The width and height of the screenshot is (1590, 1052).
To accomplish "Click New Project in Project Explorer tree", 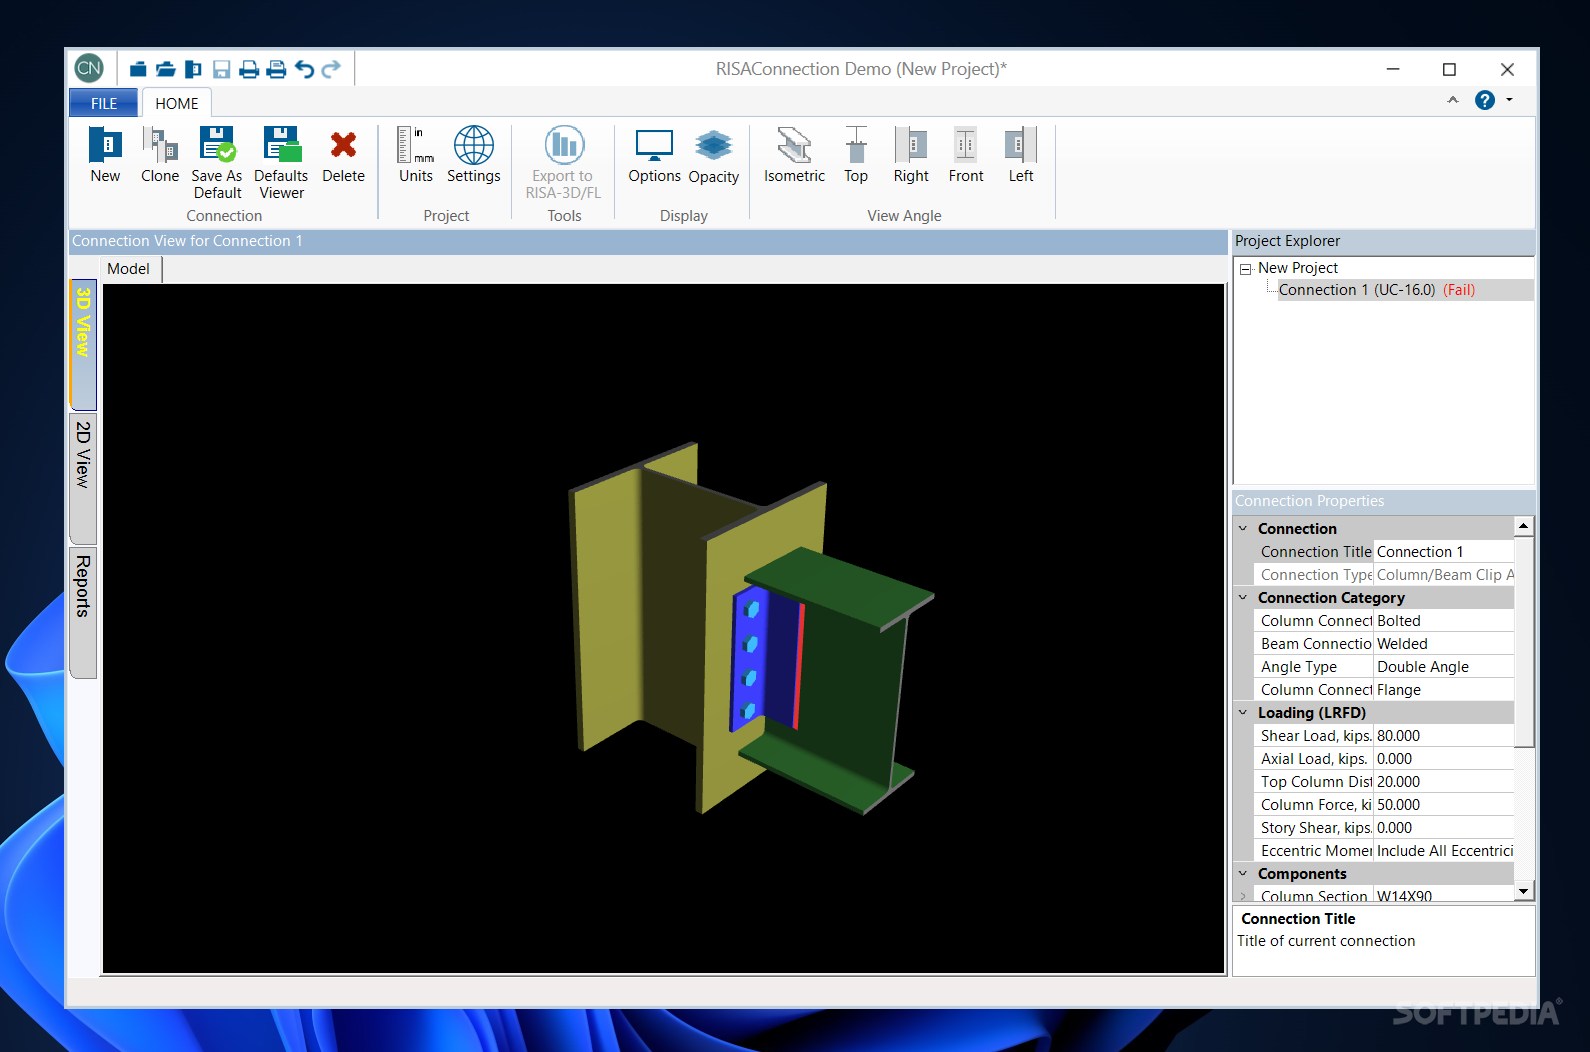I will tap(1298, 268).
